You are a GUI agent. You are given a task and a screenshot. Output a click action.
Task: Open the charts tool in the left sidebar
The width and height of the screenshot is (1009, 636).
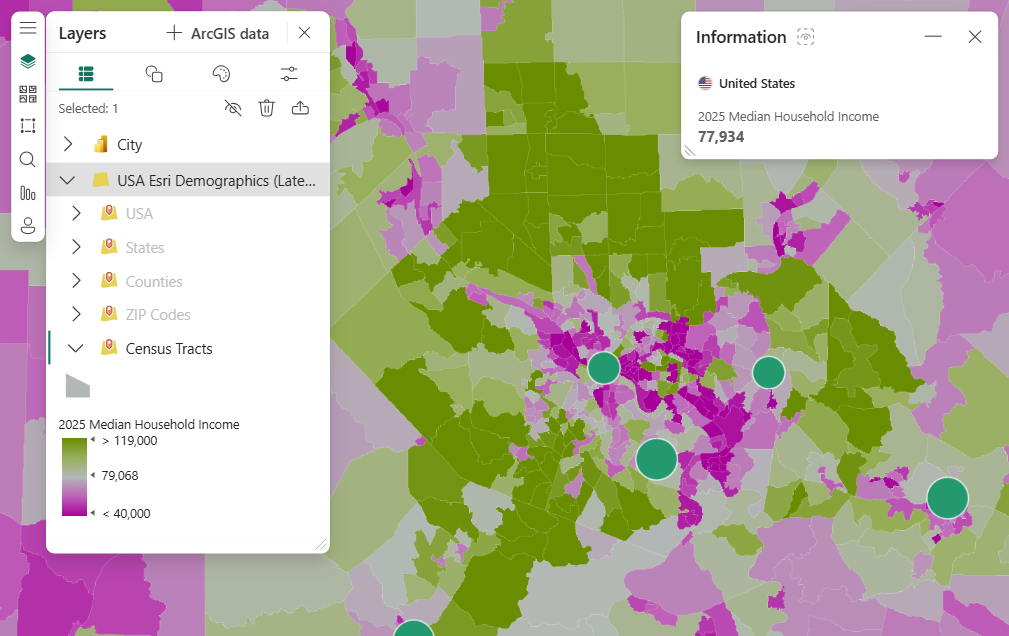pos(27,192)
